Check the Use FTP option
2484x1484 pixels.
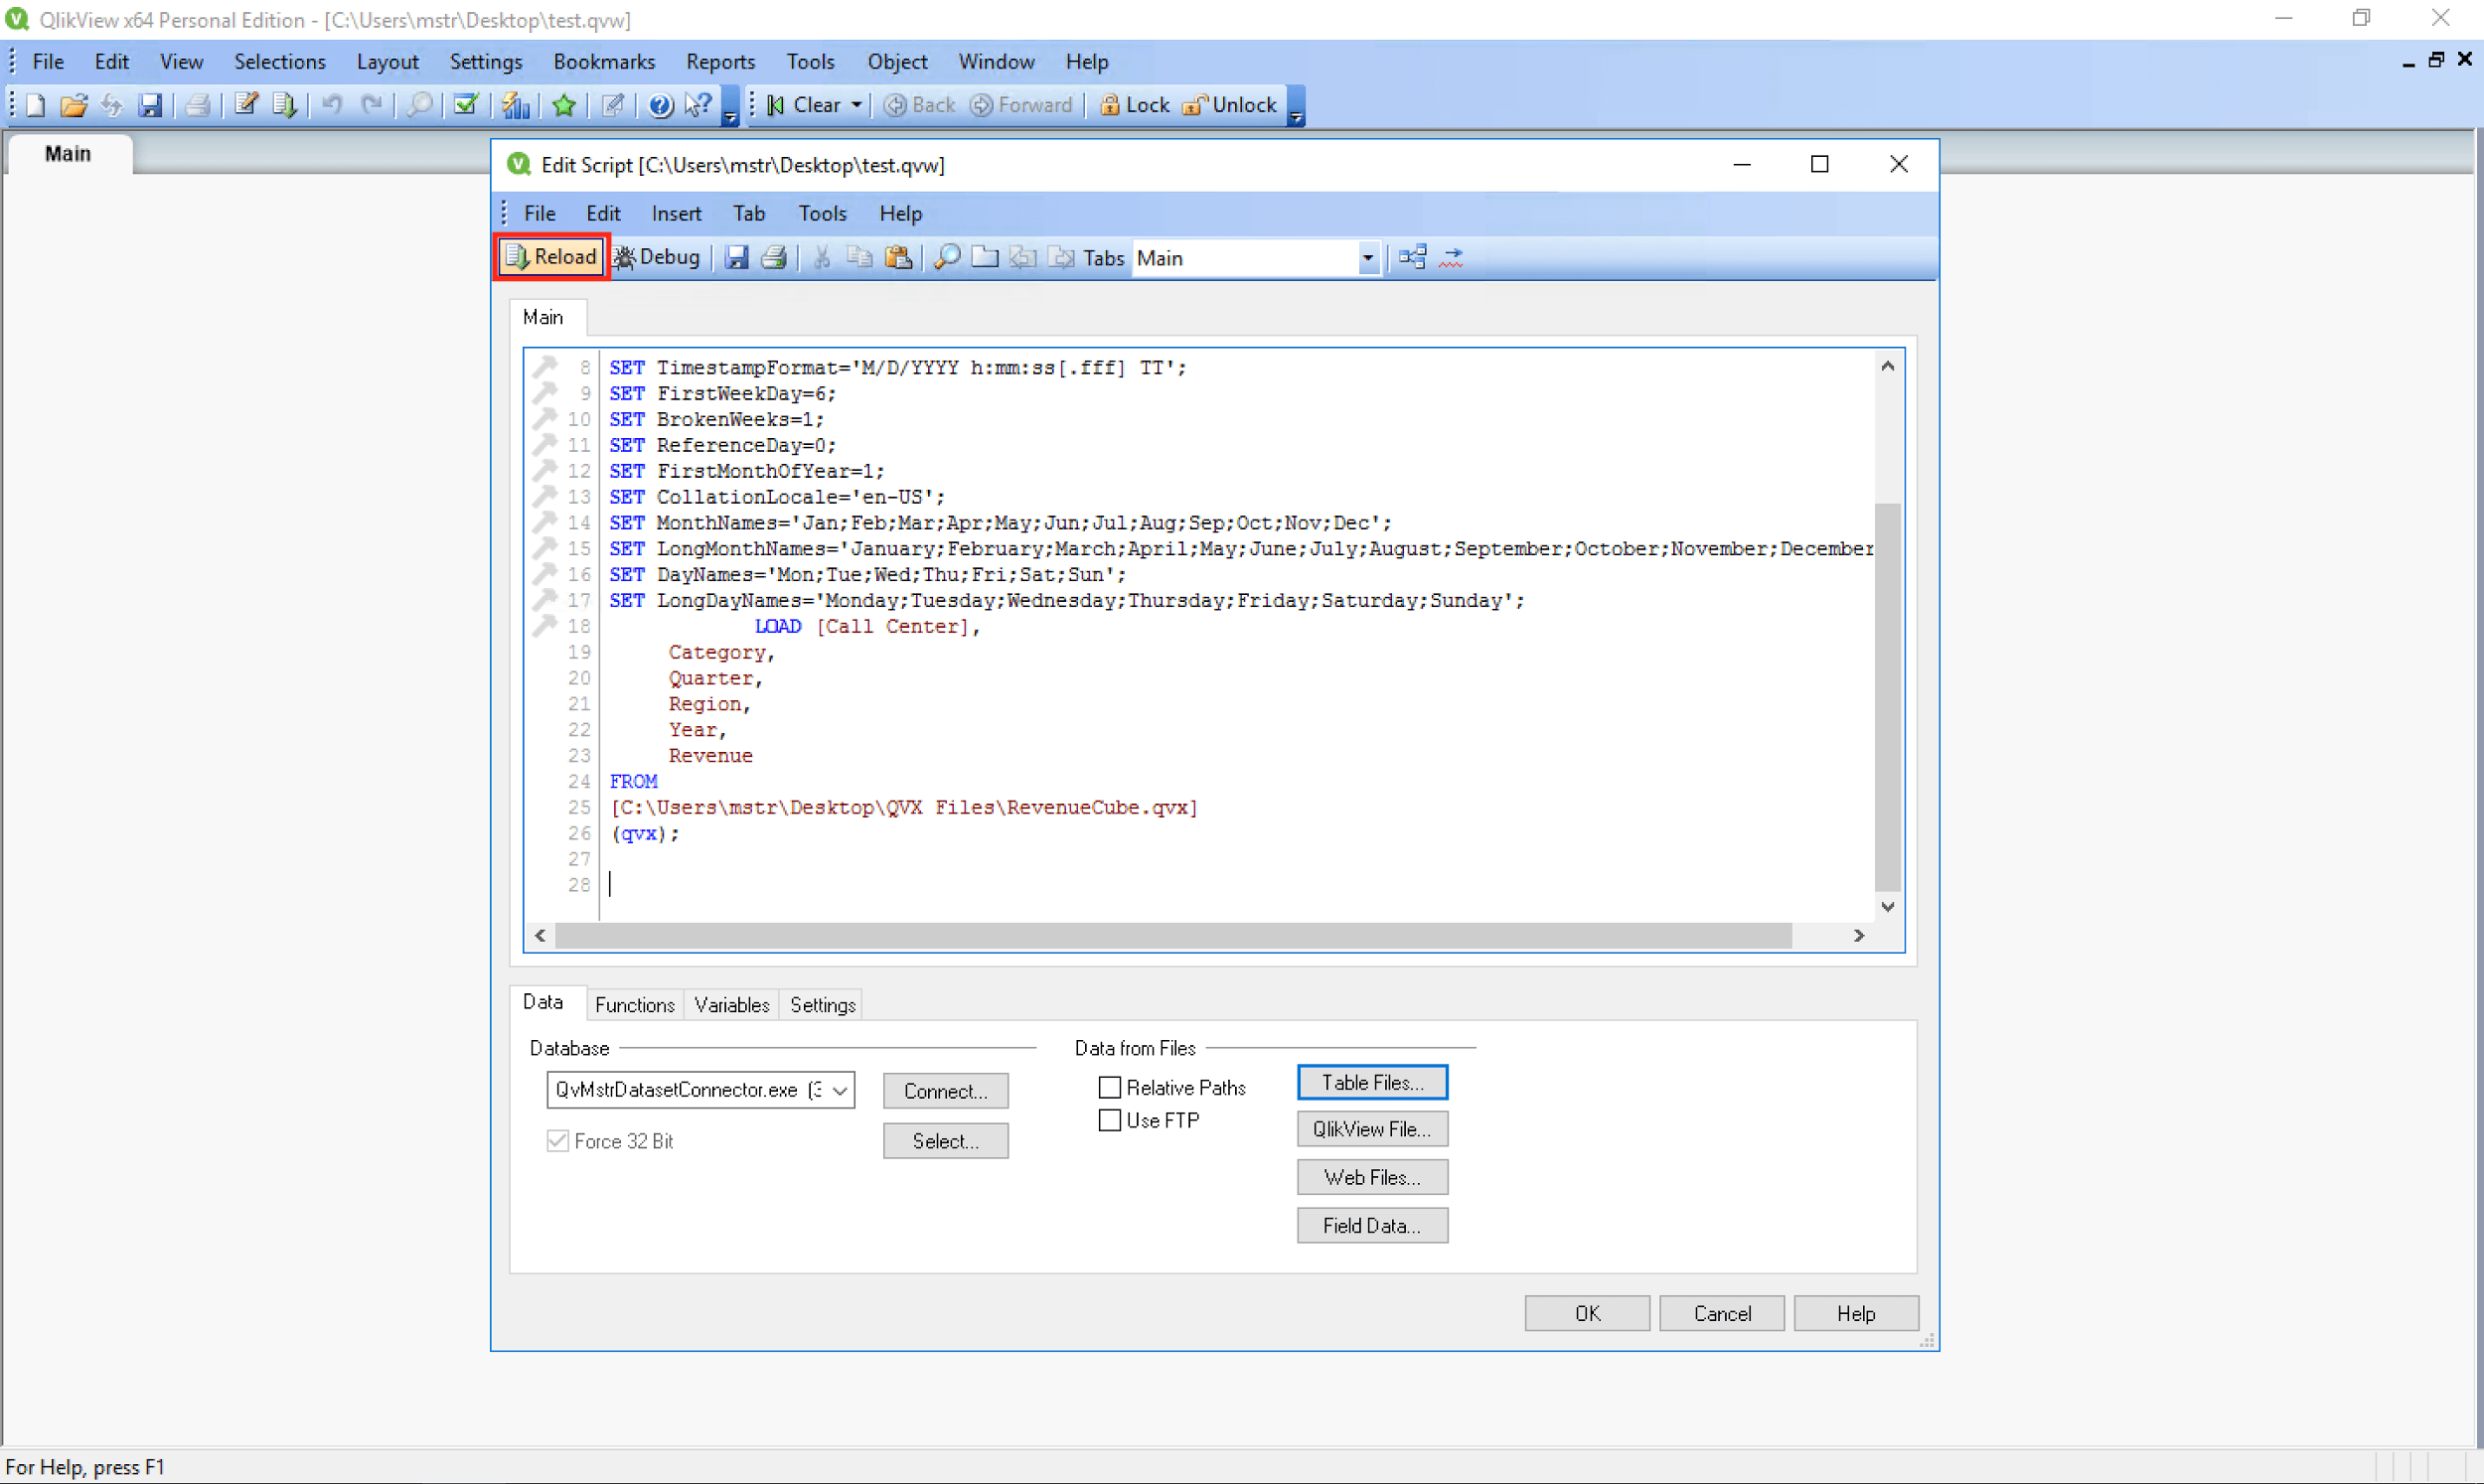[x=1110, y=1120]
